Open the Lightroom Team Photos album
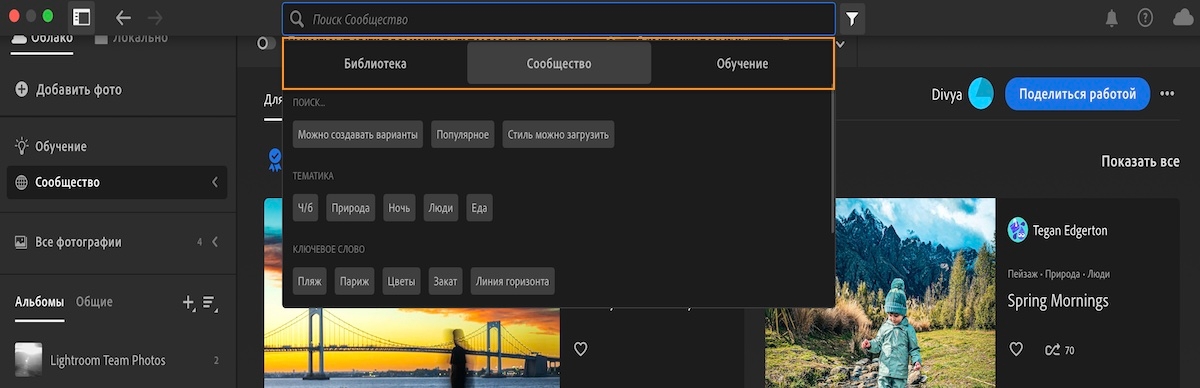Viewport: 1200px width, 388px height. point(118,360)
